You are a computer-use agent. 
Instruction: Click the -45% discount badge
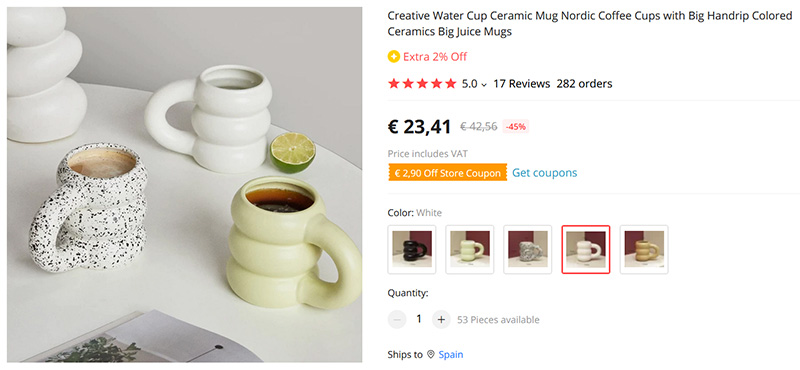coord(516,127)
